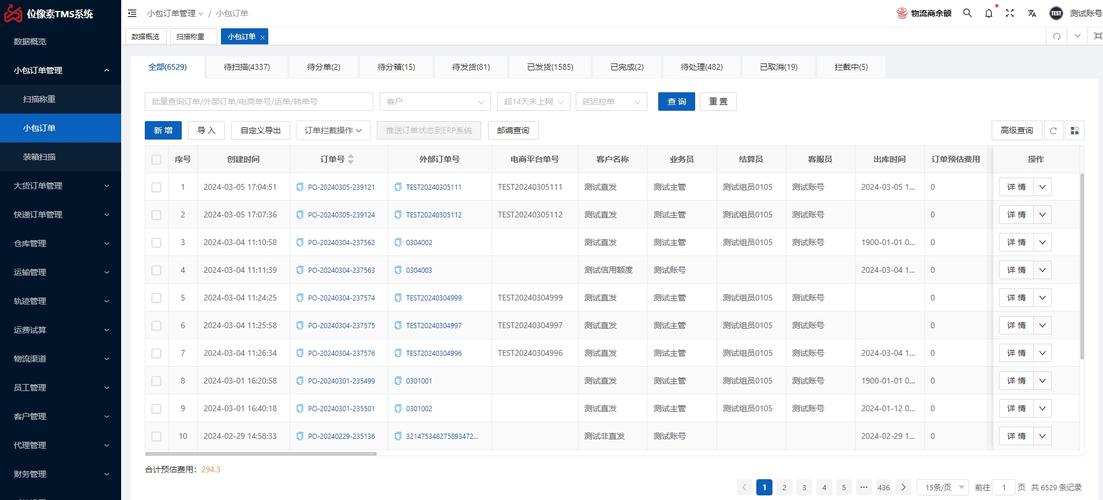Copy icon next to TEST20240305111 external order
Screen dimensions: 1103x500
click(x=398, y=187)
